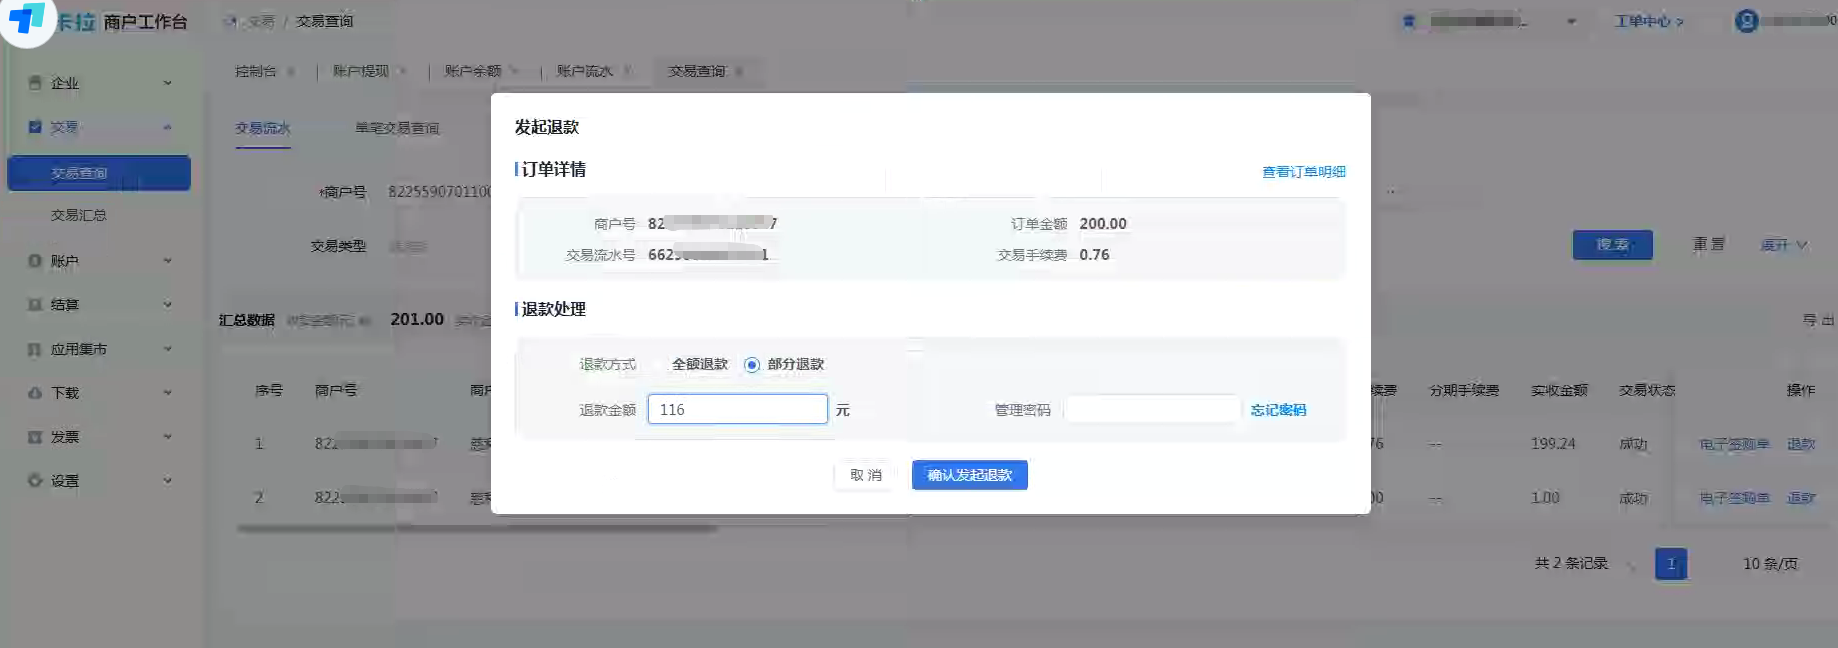This screenshot has height=648, width=1838.
Task: Click the 结算 icon in sidebar
Action: click(35, 305)
